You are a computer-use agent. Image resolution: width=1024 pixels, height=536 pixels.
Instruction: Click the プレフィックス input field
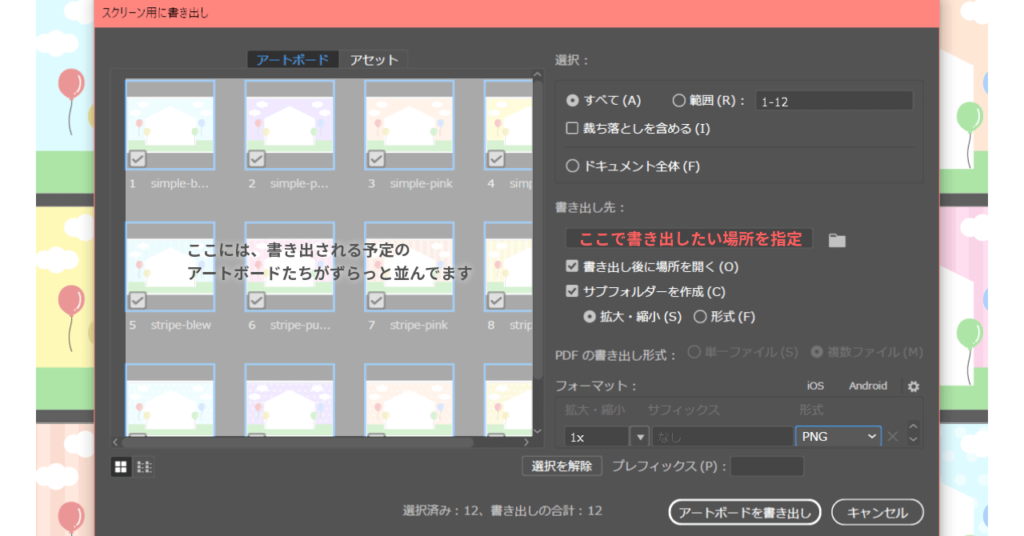point(767,466)
